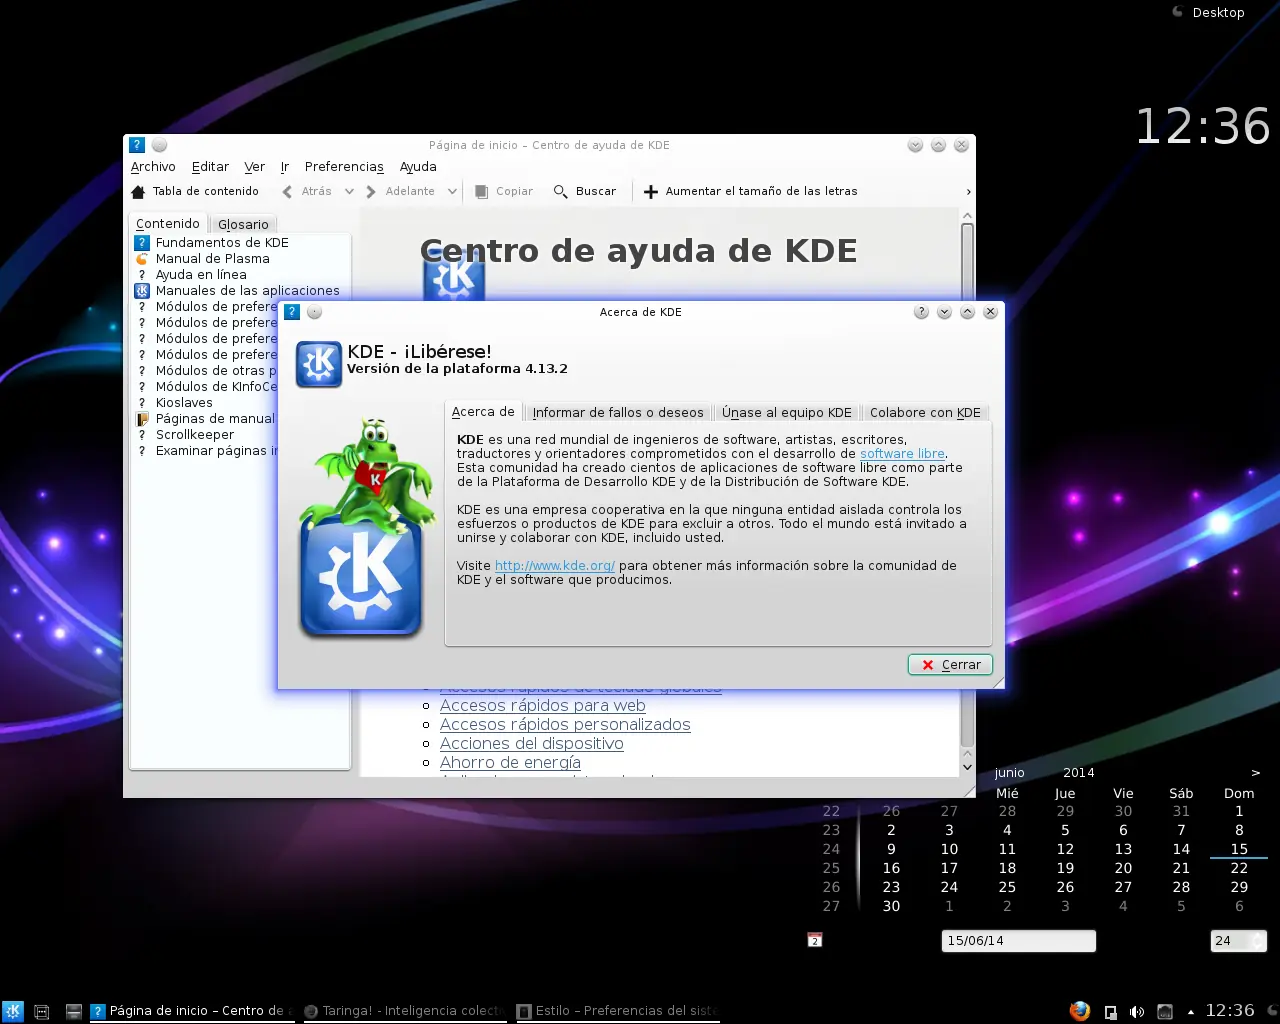The image size is (1280, 1024).
Task: Click the Acerca de KDE window menu icon
Action: point(292,312)
